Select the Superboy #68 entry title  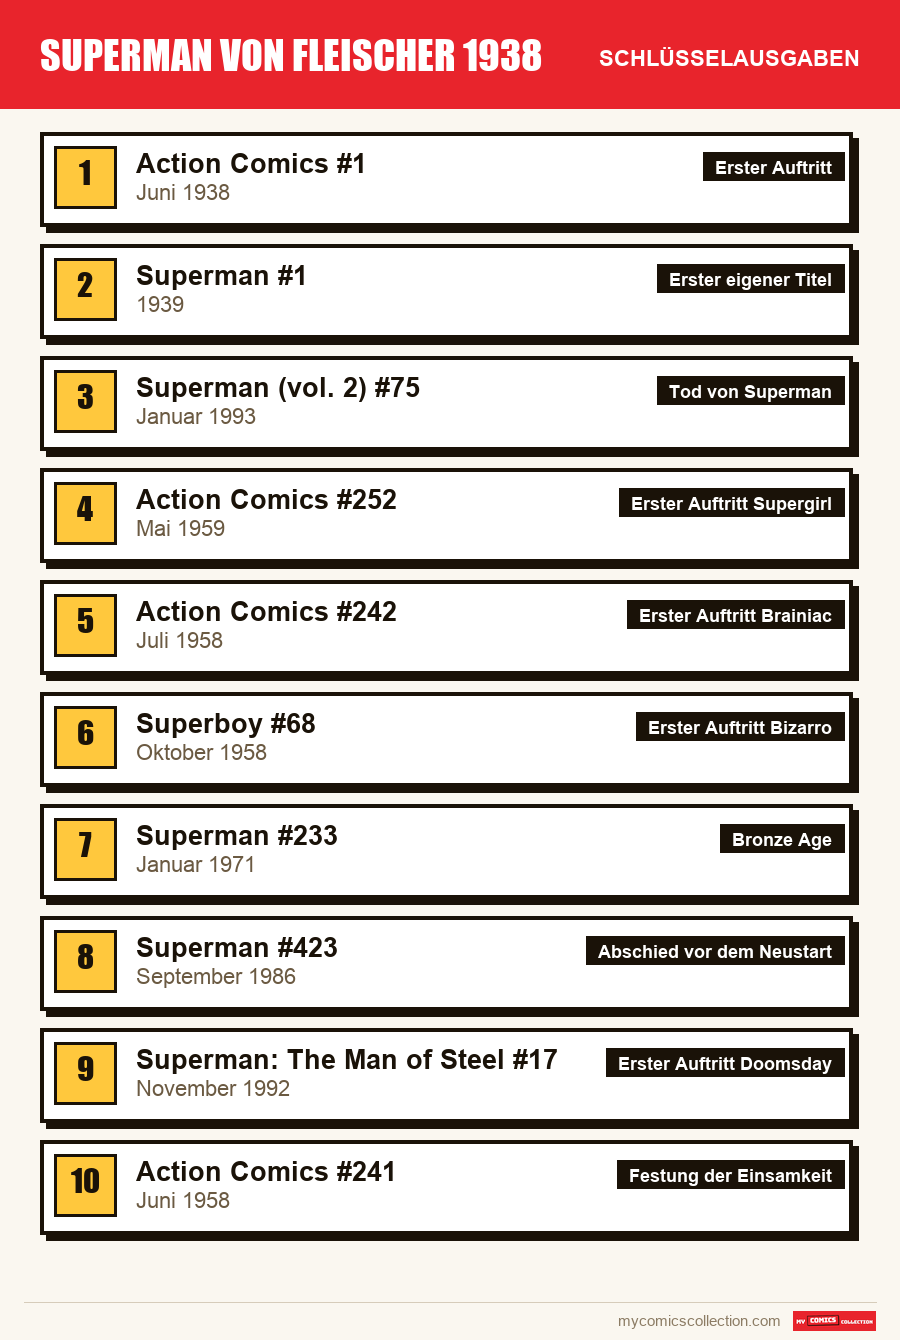pos(226,724)
